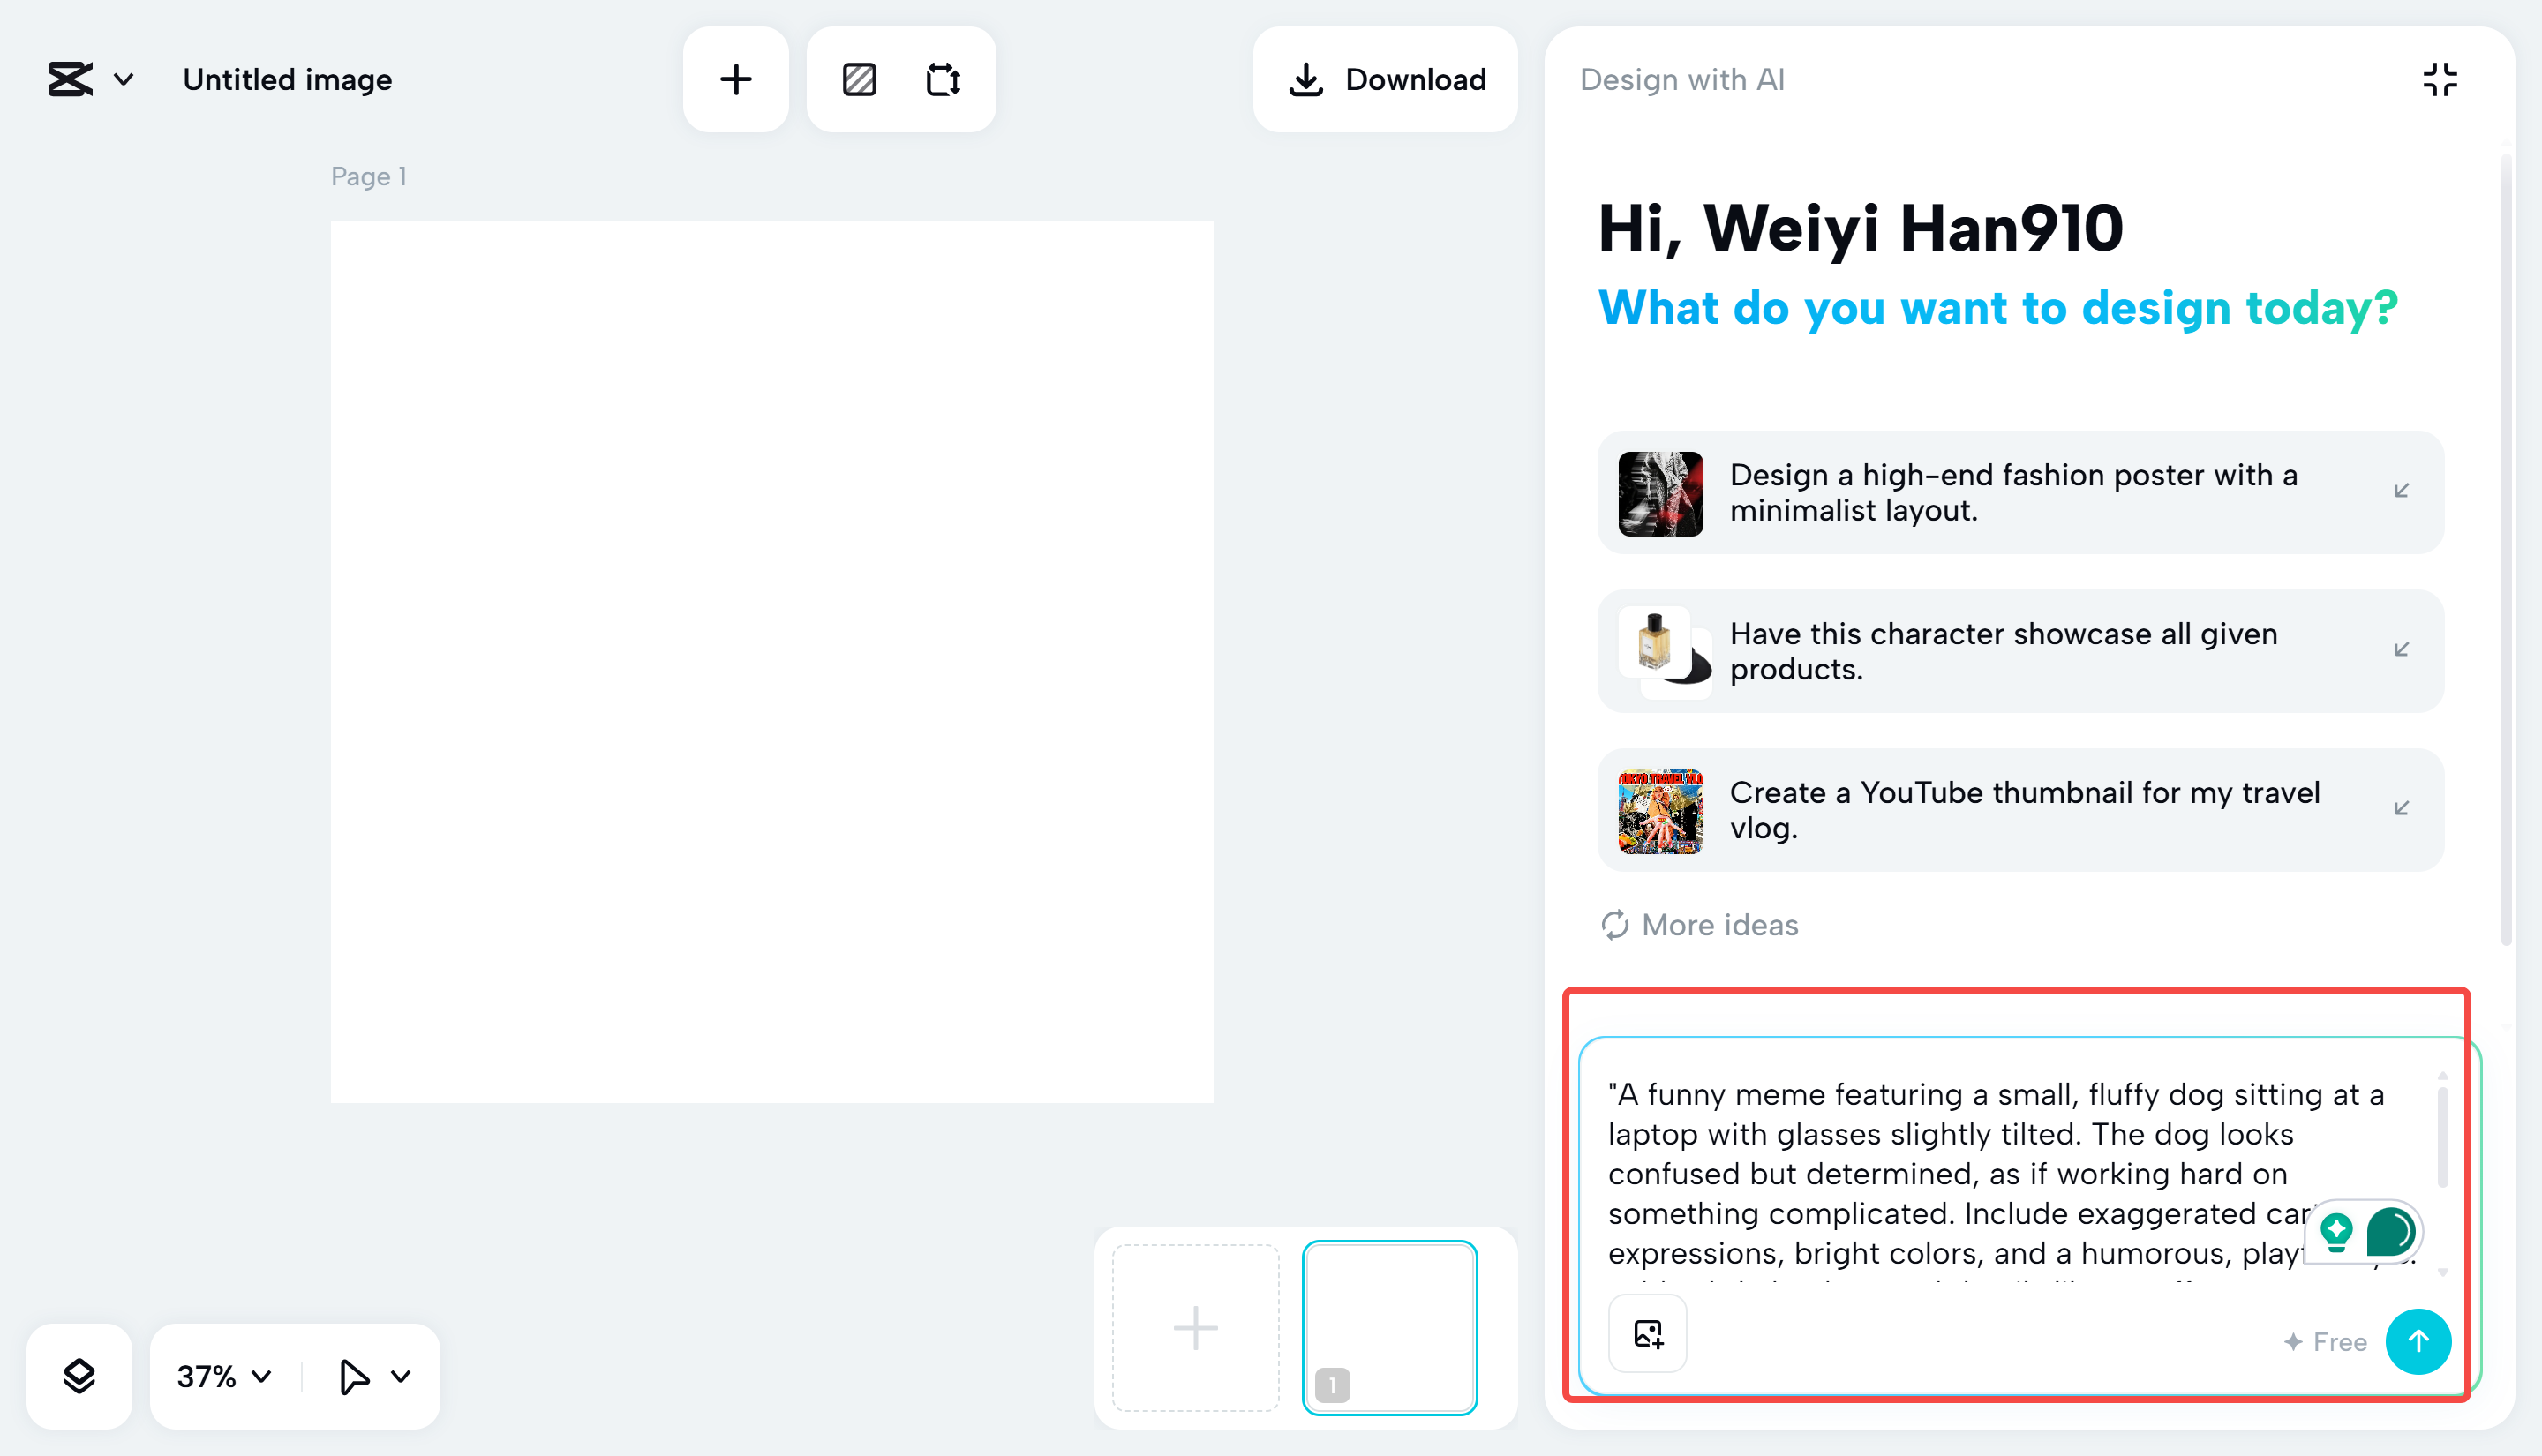Image resolution: width=2542 pixels, height=1456 pixels.
Task: Click the plus add button in toolbar
Action: click(x=735, y=79)
